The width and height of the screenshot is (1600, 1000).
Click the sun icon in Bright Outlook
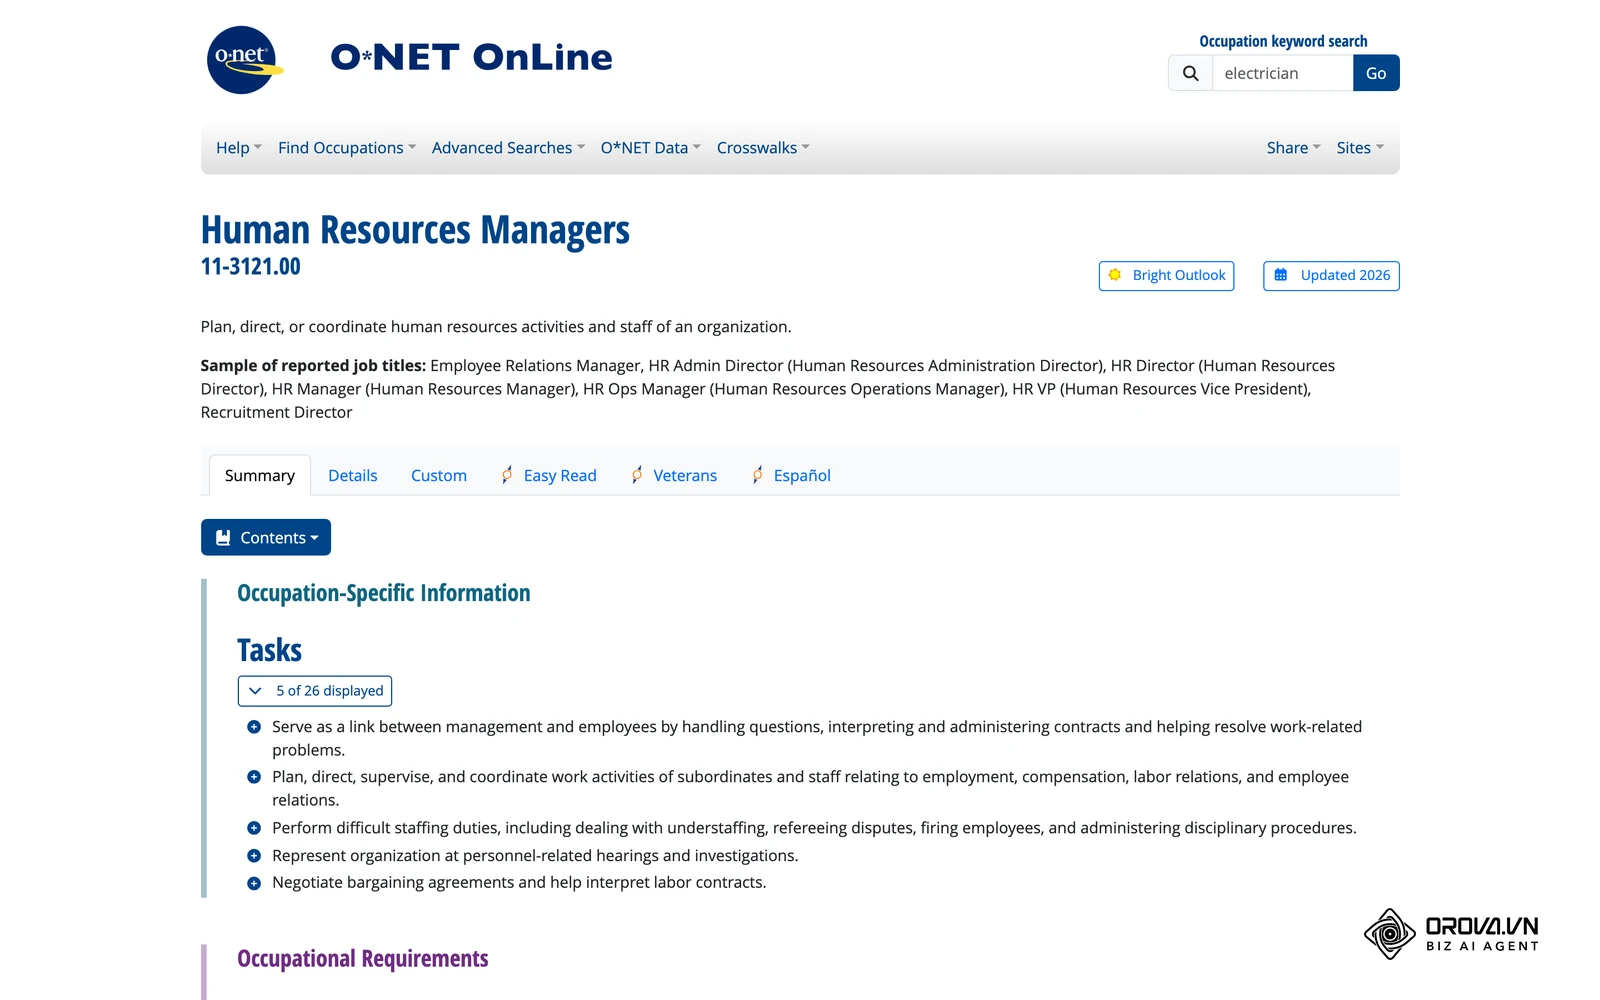coord(1115,275)
